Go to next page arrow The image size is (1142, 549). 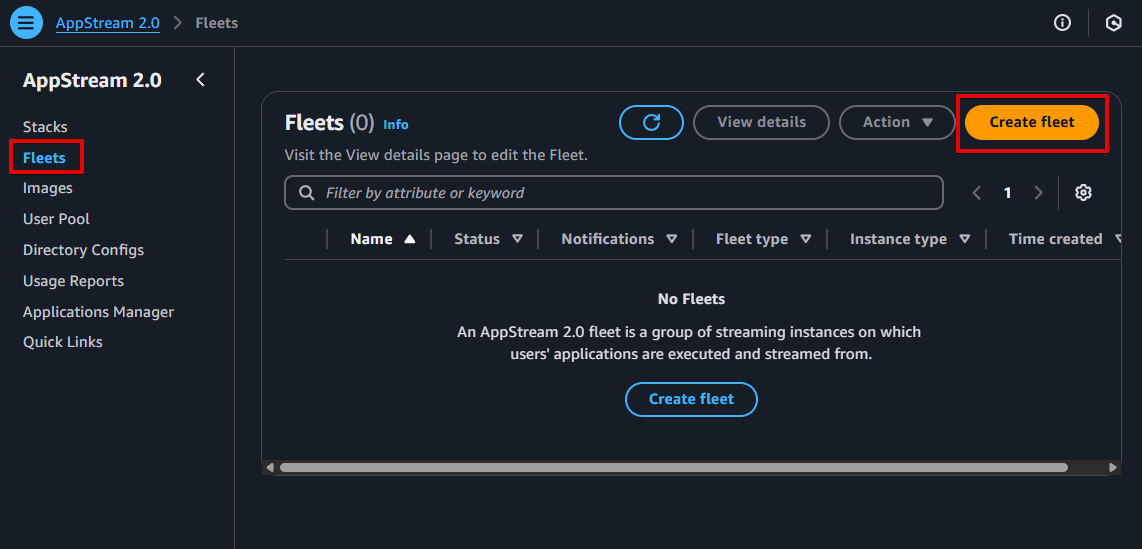pyautogui.click(x=1039, y=193)
